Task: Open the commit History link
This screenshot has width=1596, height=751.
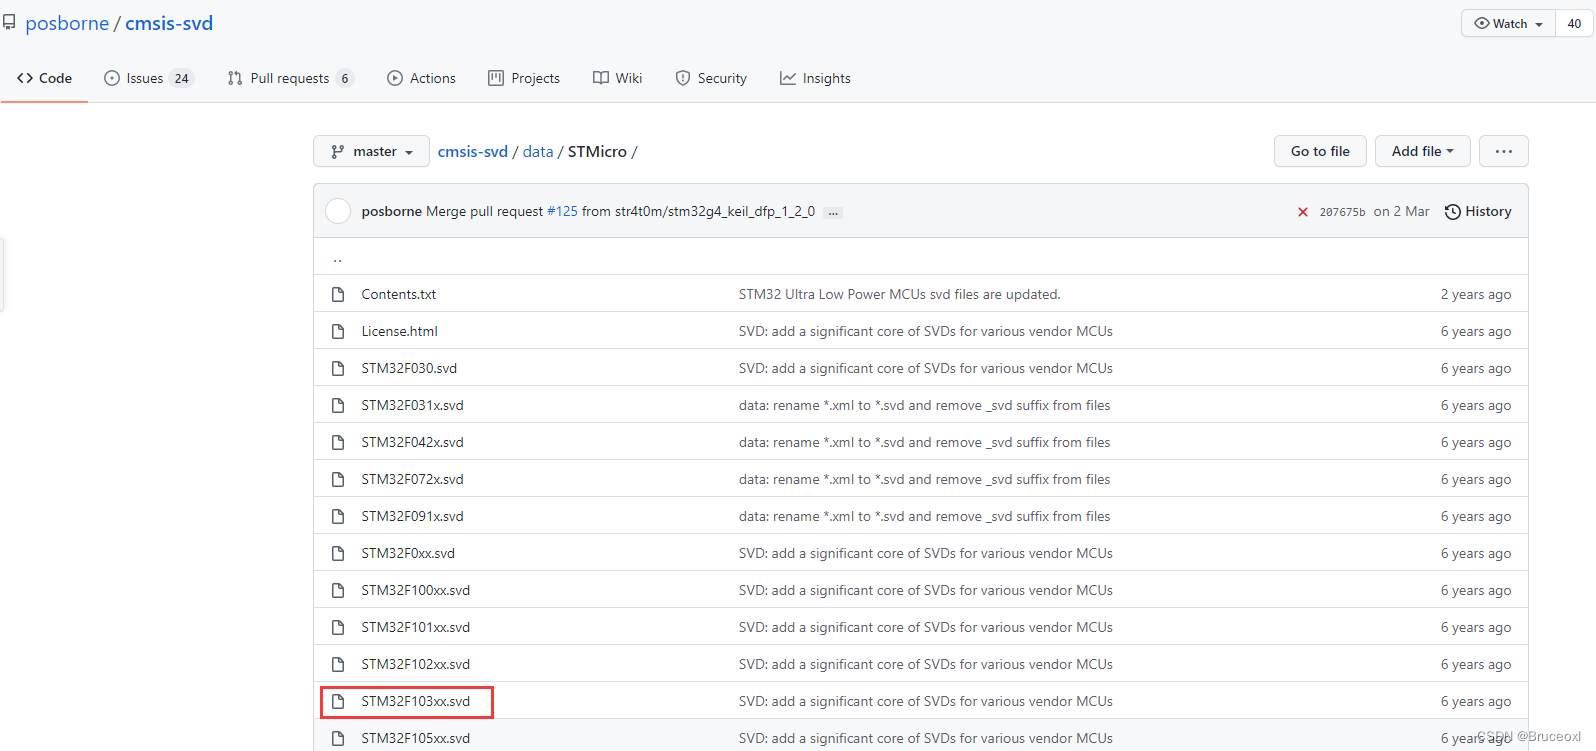Action: point(1478,211)
